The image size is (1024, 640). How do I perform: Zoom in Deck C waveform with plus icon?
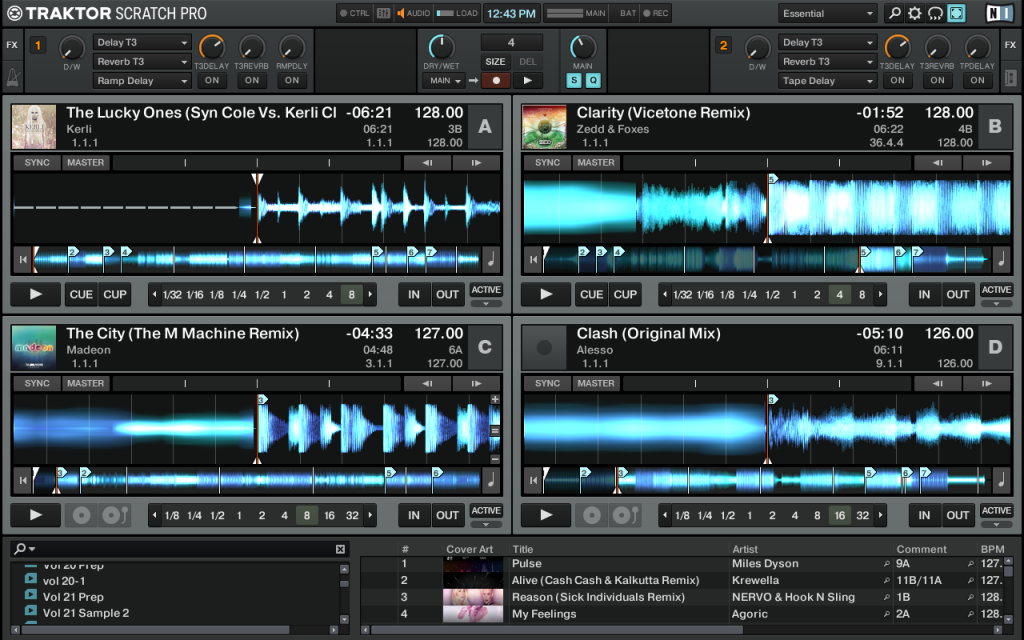(x=495, y=400)
